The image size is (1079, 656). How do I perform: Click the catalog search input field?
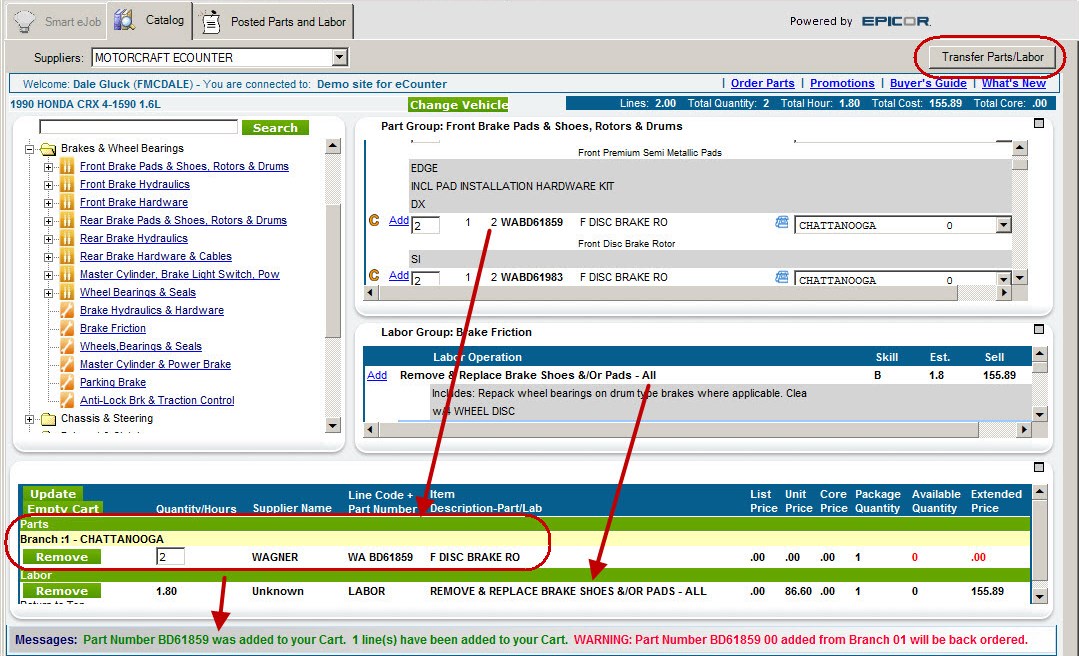[x=138, y=127]
